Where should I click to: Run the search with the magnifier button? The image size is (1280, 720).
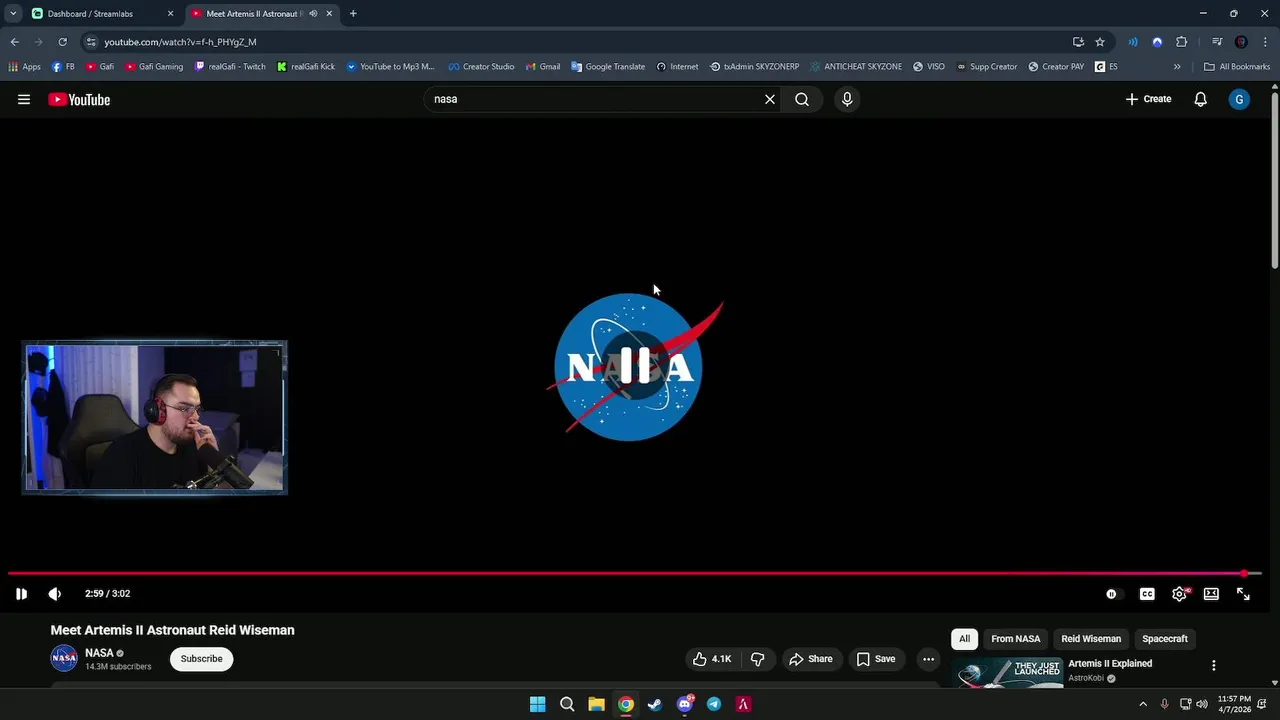click(802, 99)
